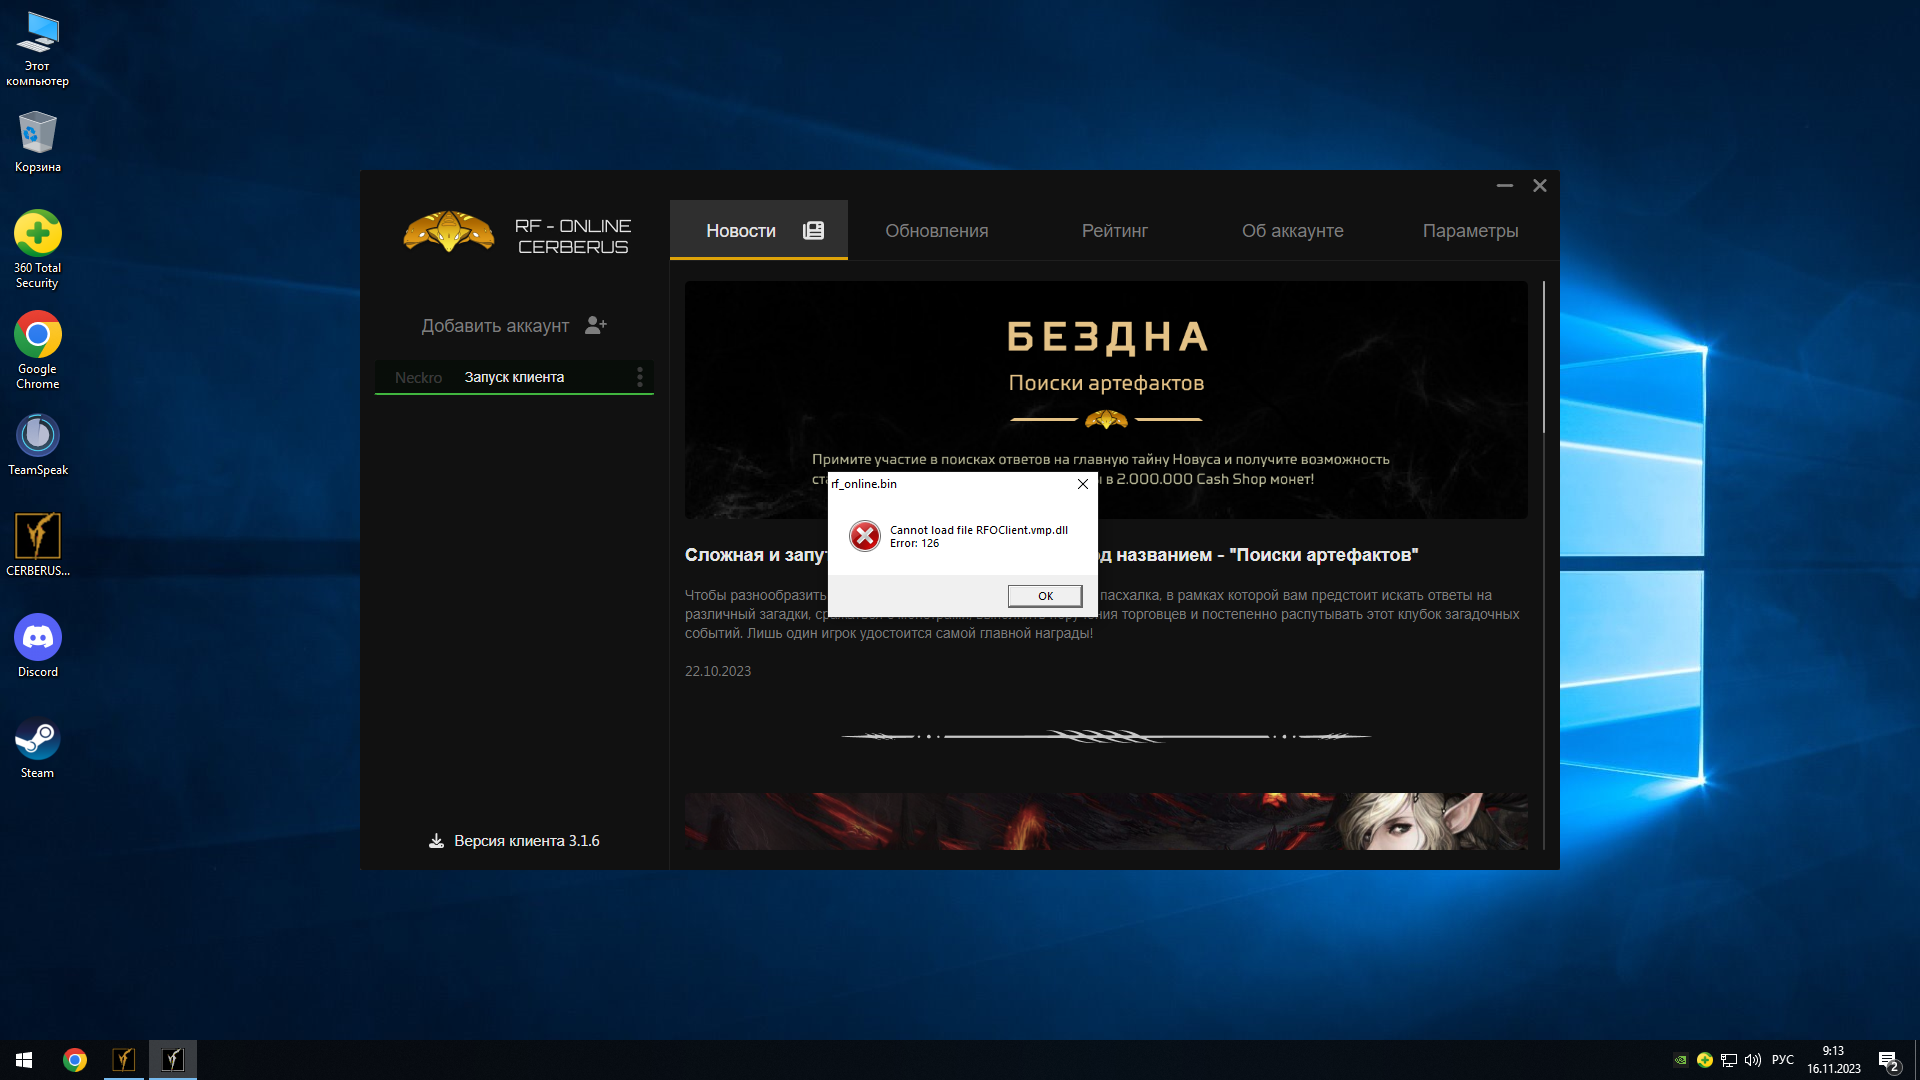Viewport: 1920px width, 1080px height.
Task: Go to the Об аккаунте tab
Action: click(1292, 231)
